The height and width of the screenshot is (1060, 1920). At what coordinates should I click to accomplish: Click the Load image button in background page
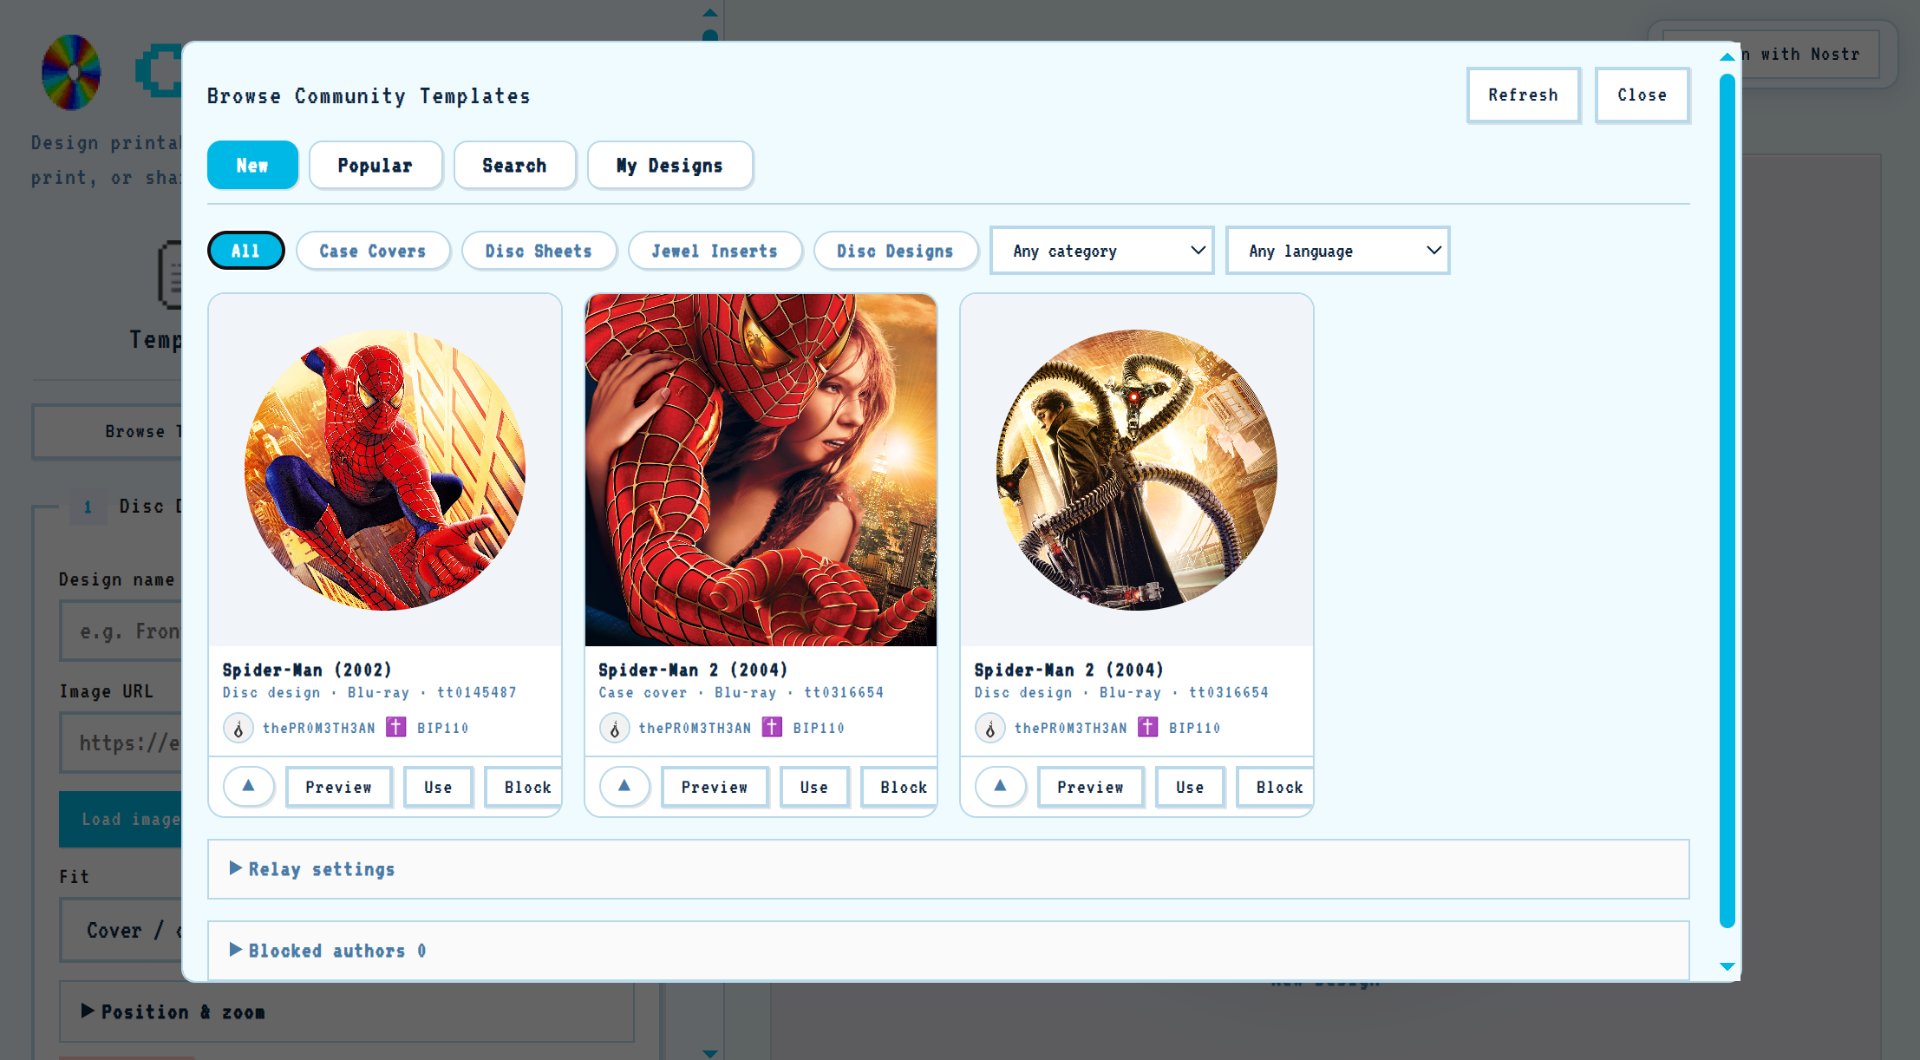click(120, 819)
